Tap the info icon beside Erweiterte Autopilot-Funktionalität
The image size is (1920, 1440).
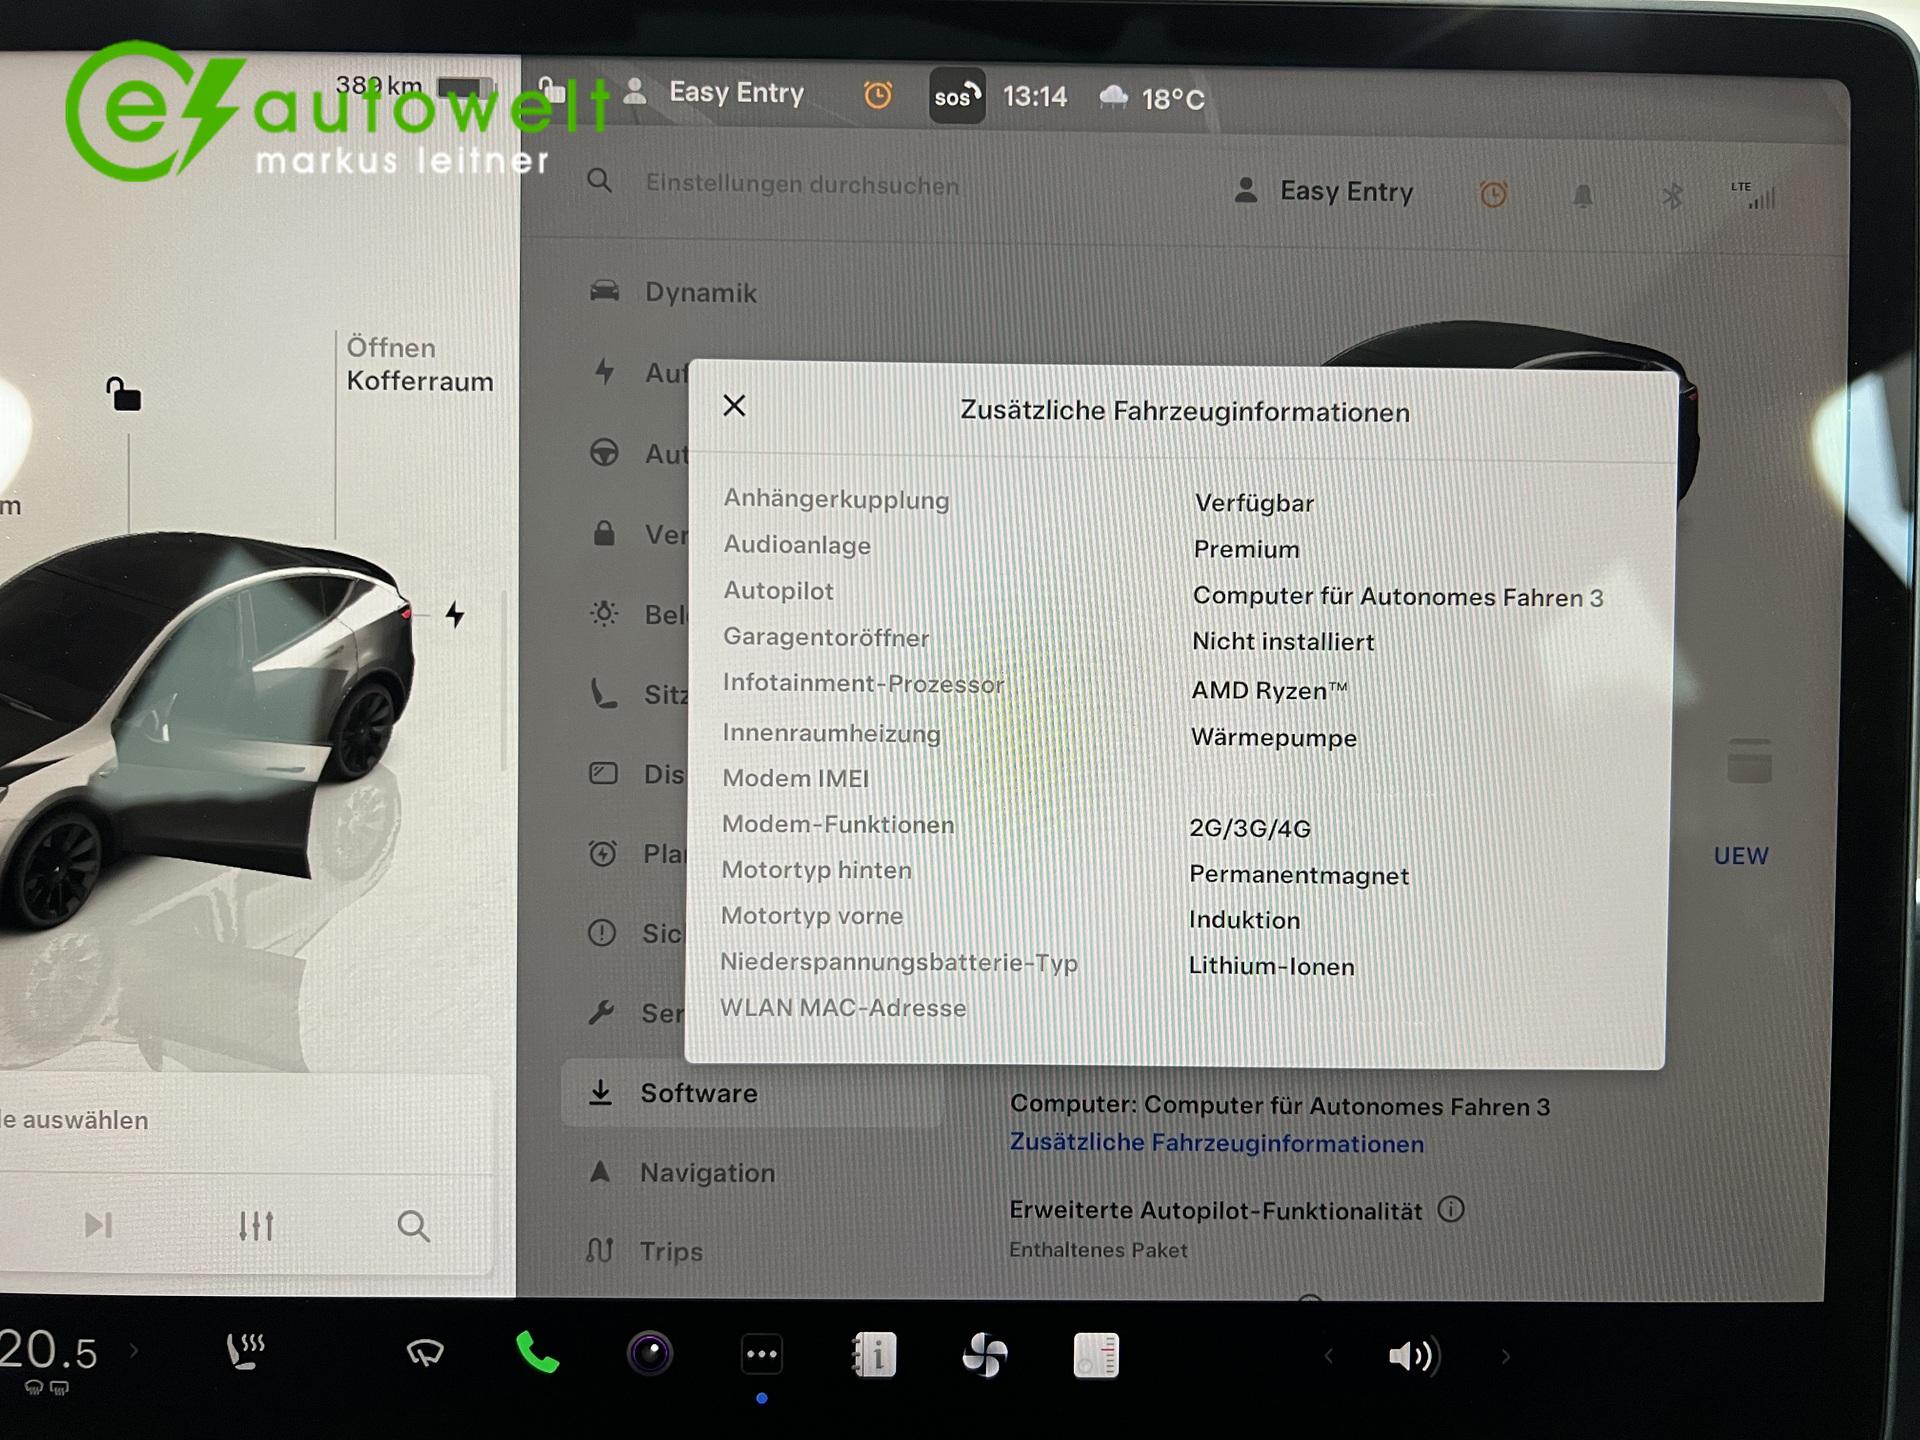[x=1450, y=1209]
